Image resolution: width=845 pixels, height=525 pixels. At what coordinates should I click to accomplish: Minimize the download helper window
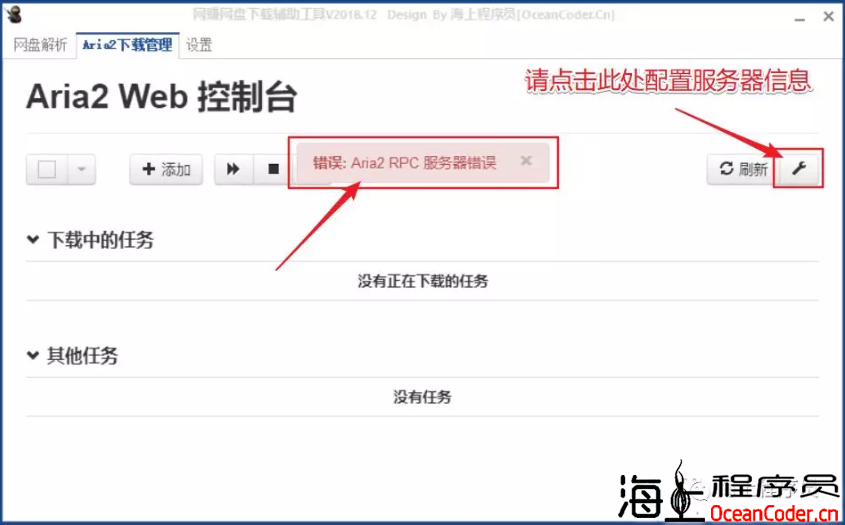tap(800, 18)
